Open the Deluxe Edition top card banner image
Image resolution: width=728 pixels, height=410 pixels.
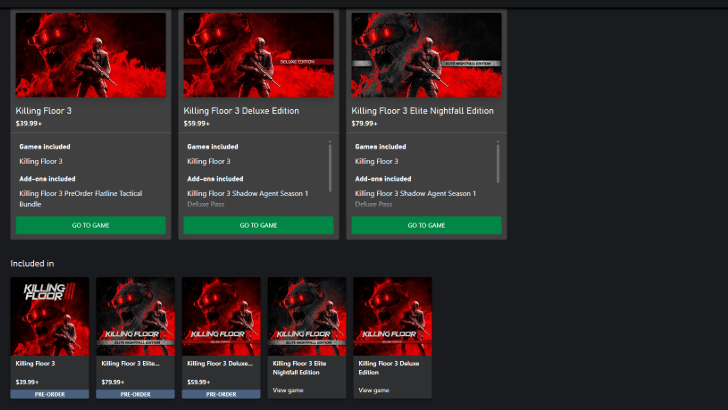click(x=258, y=55)
